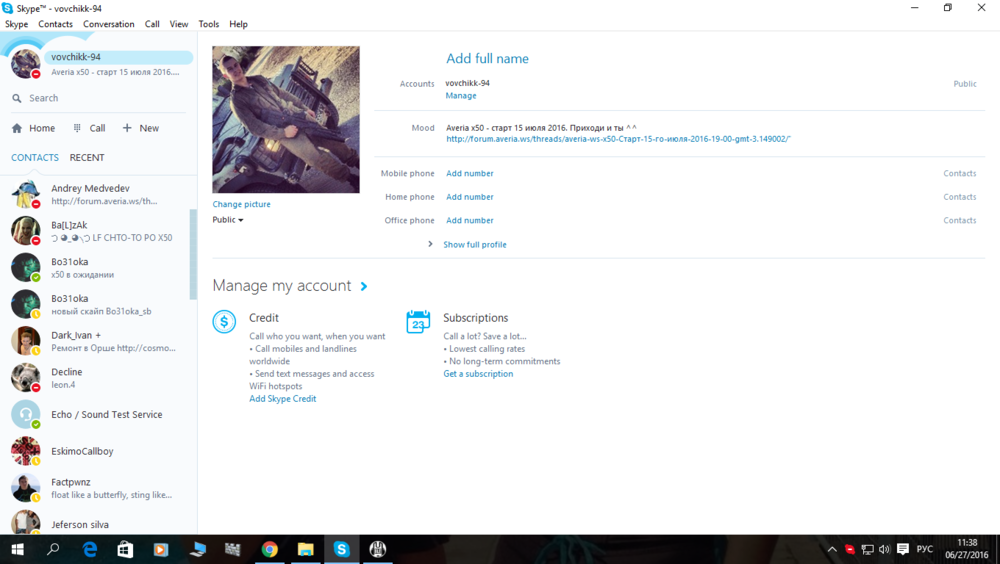Expand Manage my account arrow
The width and height of the screenshot is (1000, 564).
tap(364, 286)
